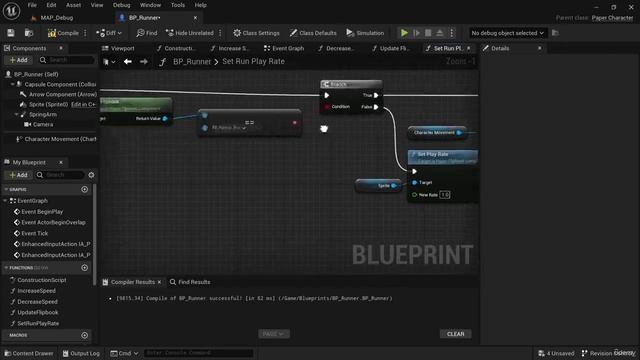Open Class Defaults
Viewport: 640px width, 360px height.
(313, 33)
